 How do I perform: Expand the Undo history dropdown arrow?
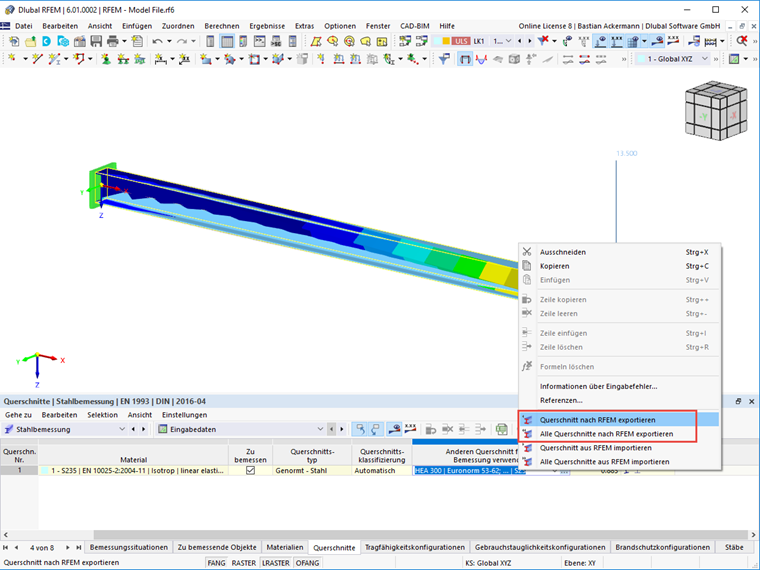tap(169, 42)
